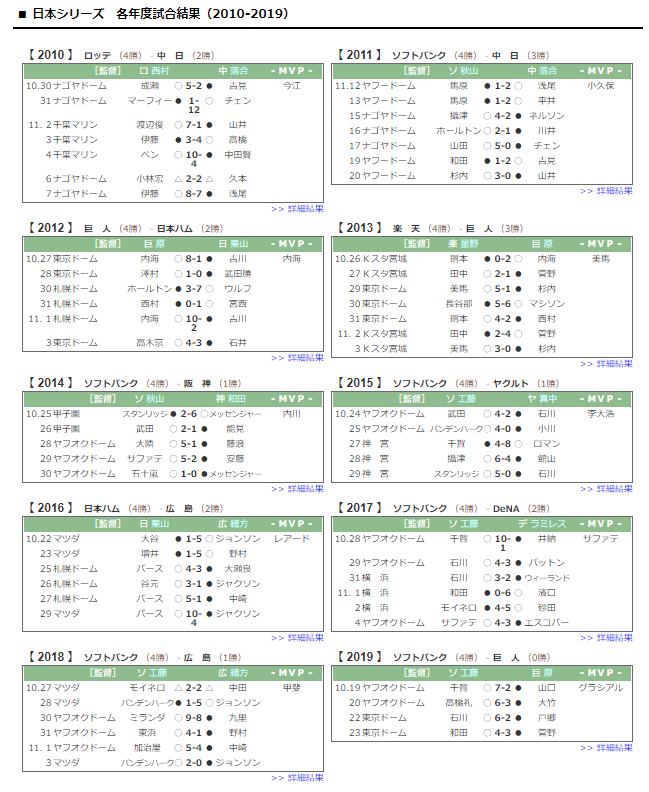Click 2018 MVP name 甲斐
649x792 pixels.
[x=291, y=687]
